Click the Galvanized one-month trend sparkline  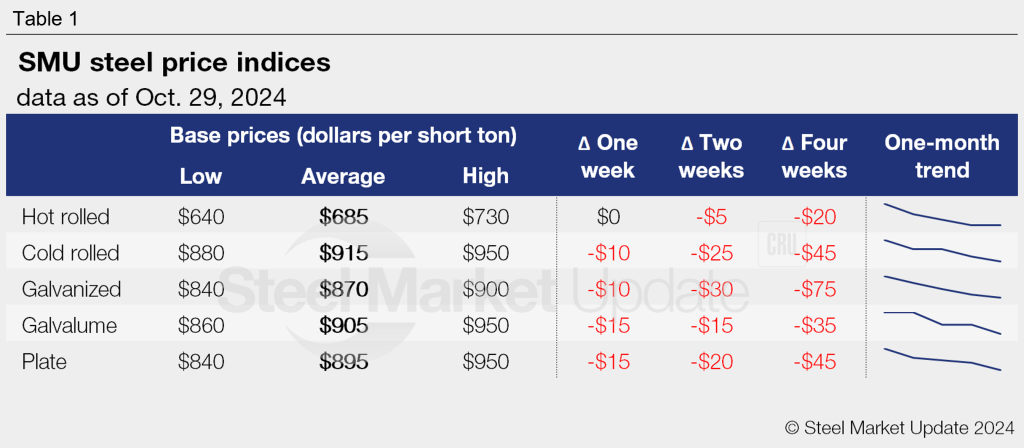pos(942,287)
